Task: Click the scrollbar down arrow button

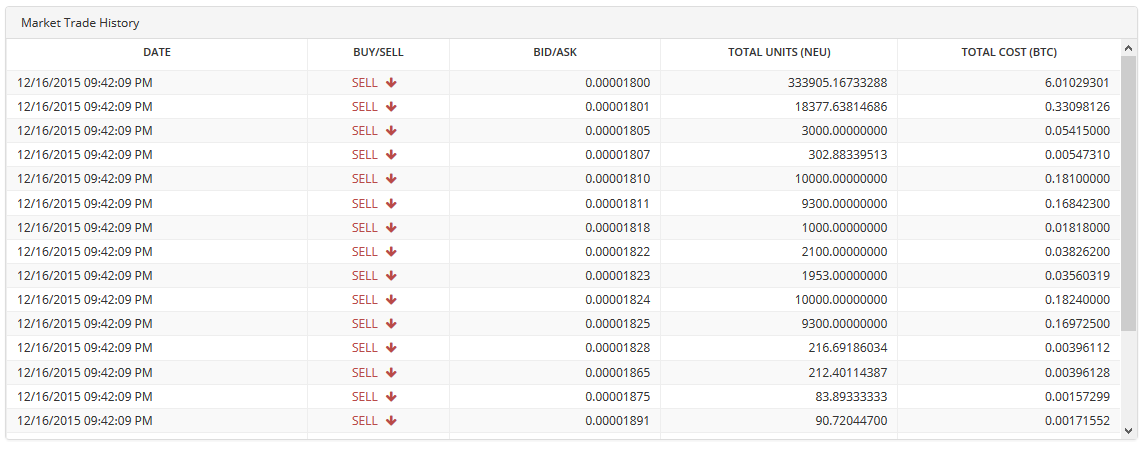Action: point(1128,431)
